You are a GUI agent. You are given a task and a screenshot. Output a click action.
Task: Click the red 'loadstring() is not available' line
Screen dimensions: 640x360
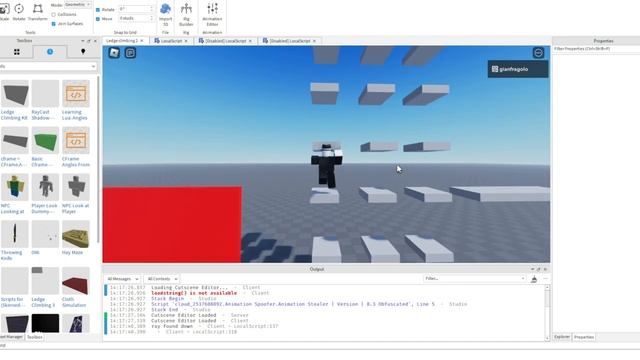pyautogui.click(x=194, y=293)
